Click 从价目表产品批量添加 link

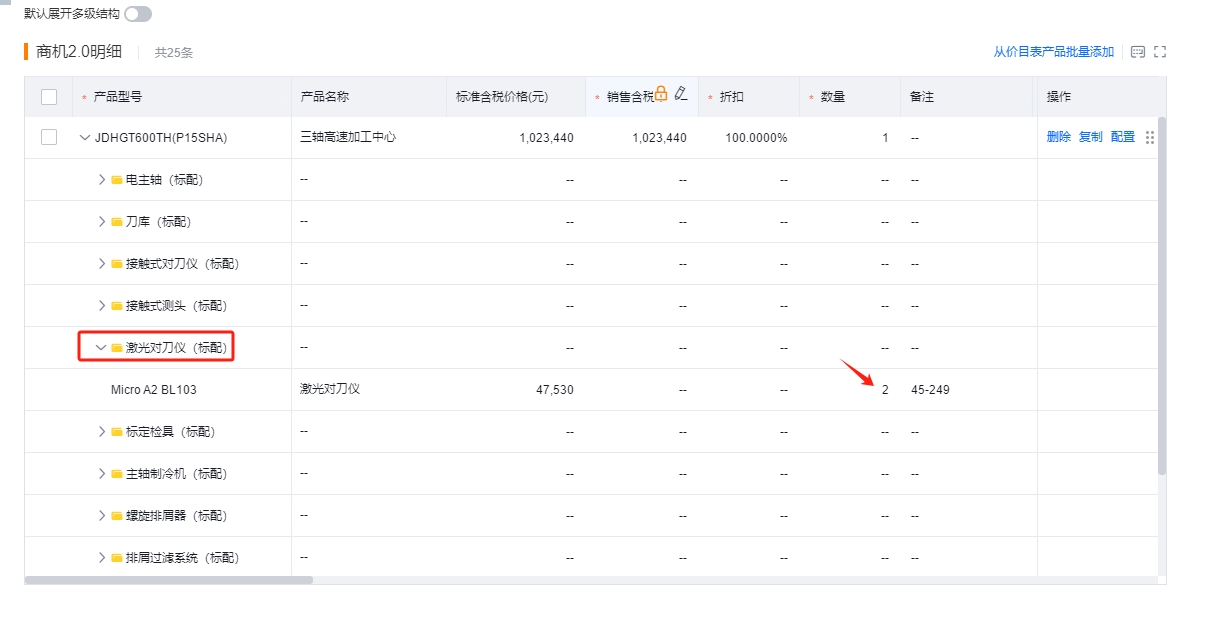1053,52
